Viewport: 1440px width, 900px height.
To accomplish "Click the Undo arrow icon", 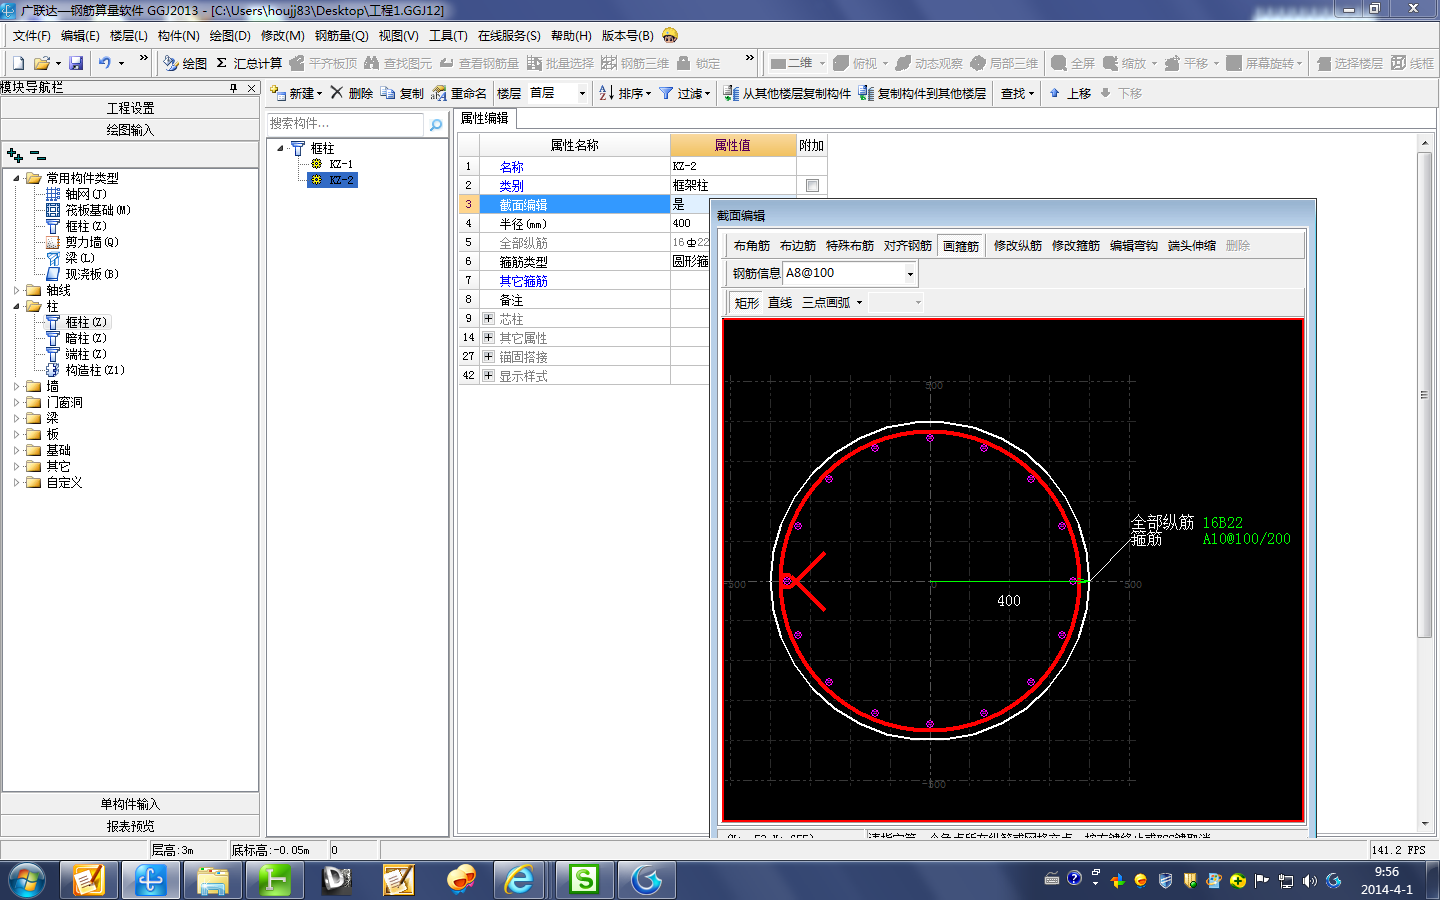I will tap(105, 63).
